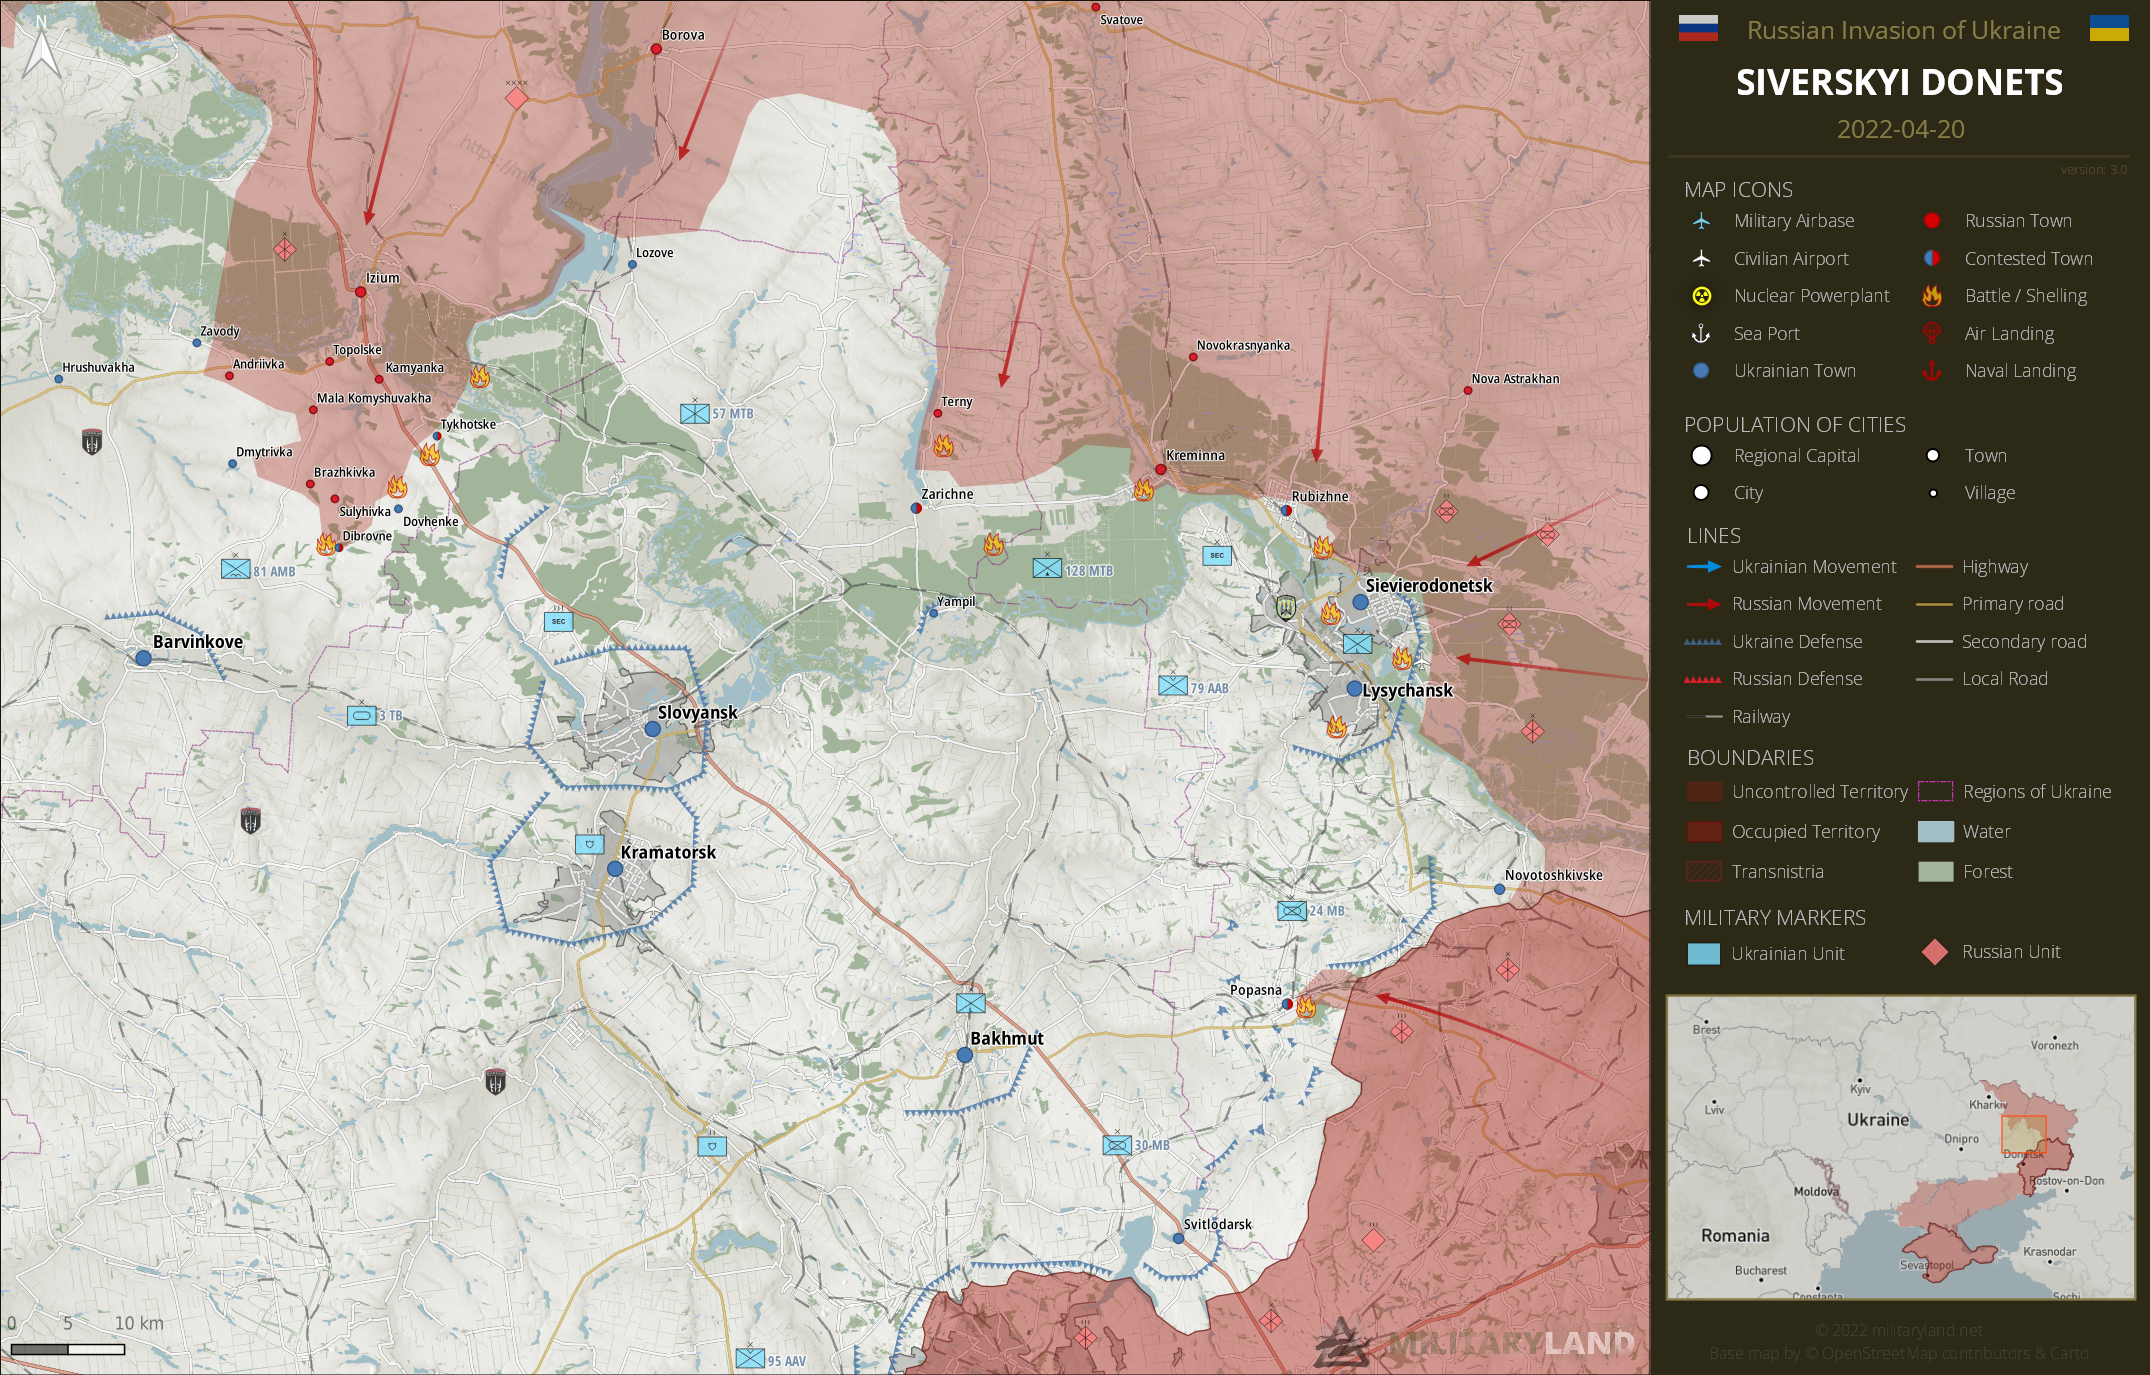2150x1375 pixels.
Task: Click the battle flame icon at Kreminna
Action: tap(1143, 490)
